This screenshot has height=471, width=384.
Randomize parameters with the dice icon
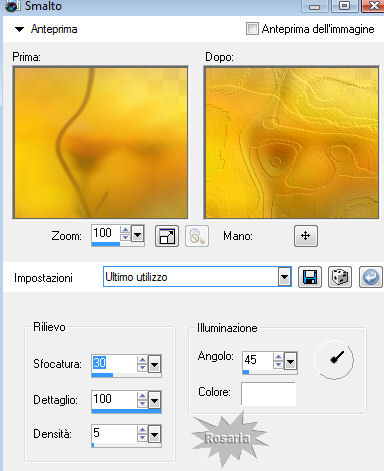pos(340,277)
